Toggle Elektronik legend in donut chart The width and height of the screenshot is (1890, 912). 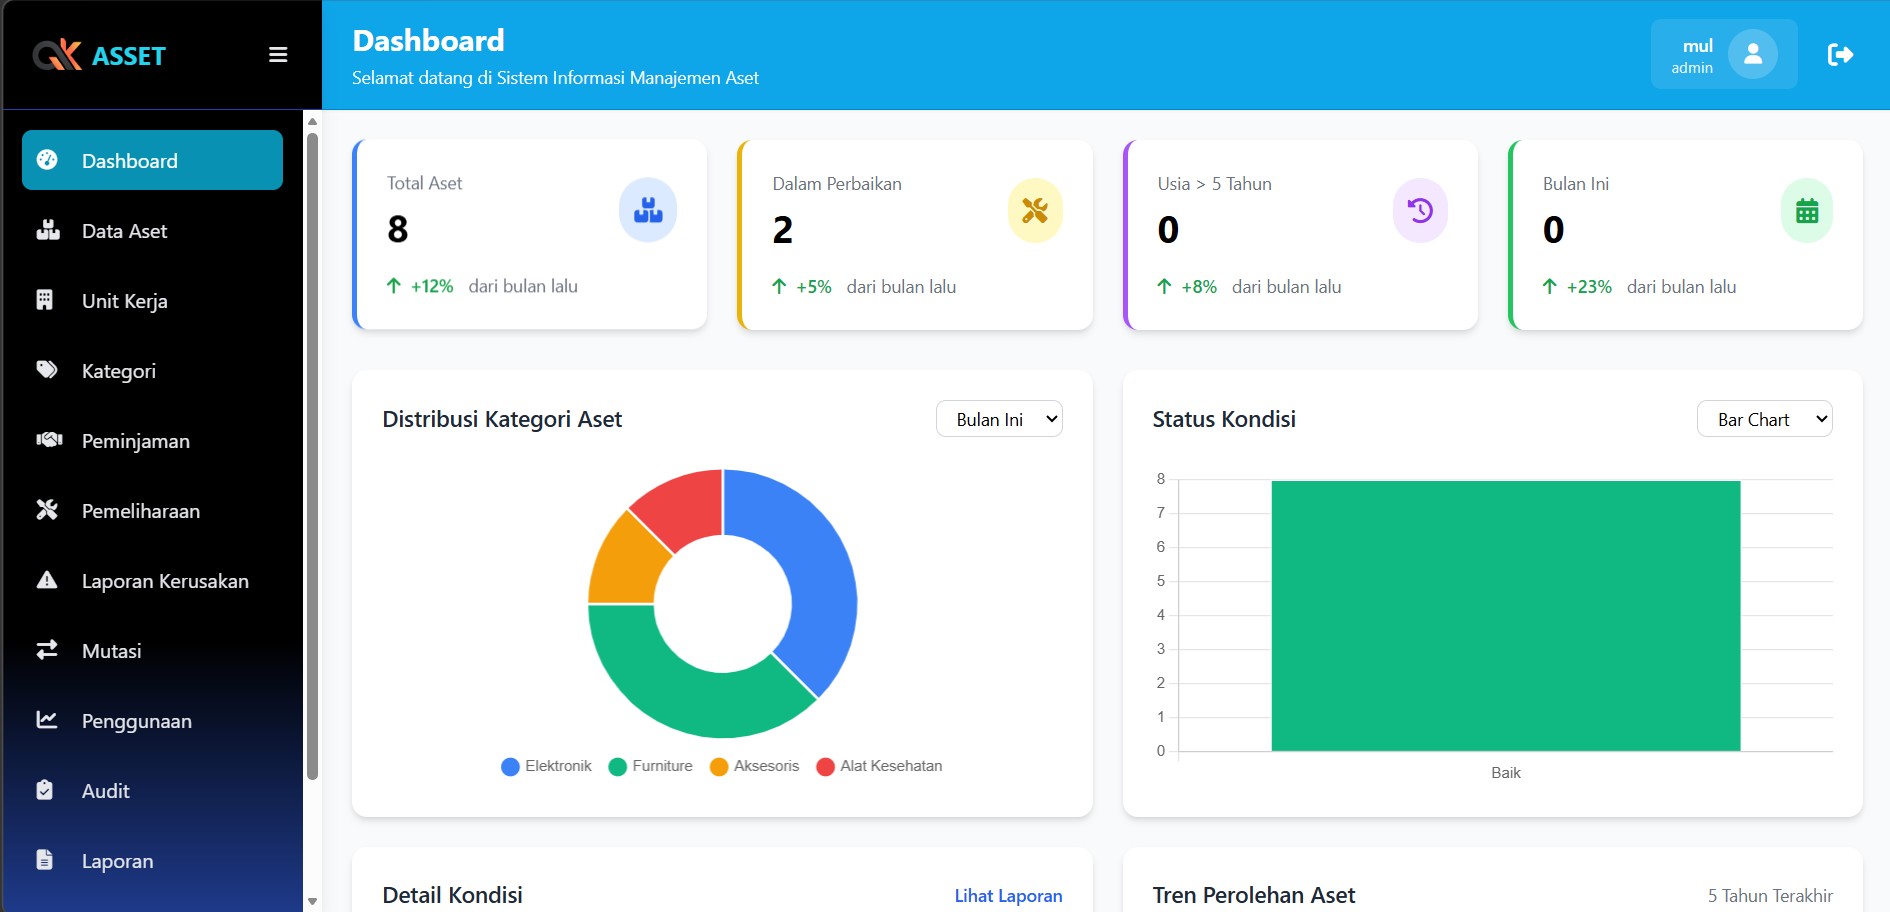pyautogui.click(x=547, y=766)
